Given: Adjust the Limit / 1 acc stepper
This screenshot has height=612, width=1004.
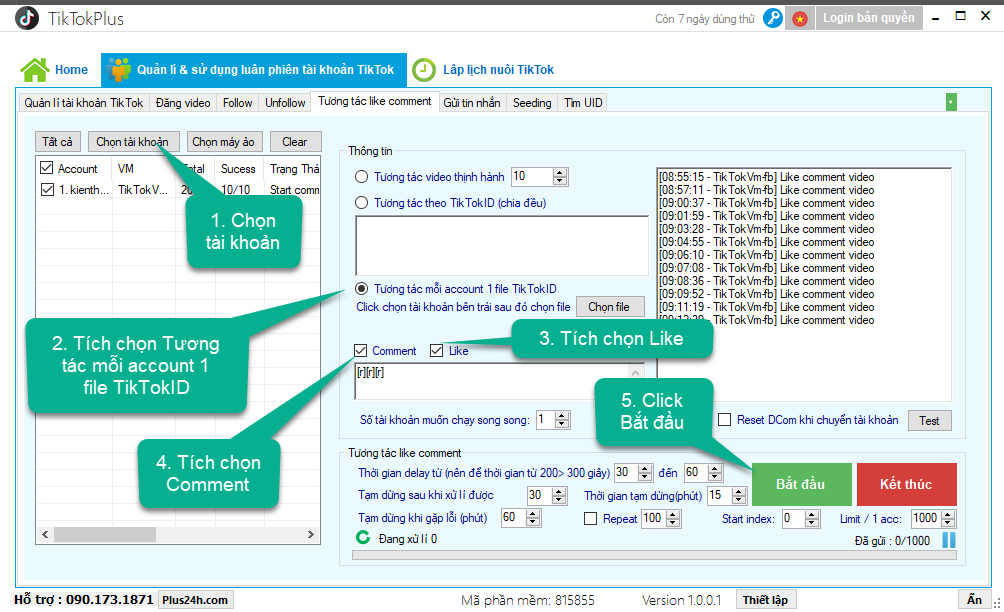Looking at the screenshot, I should click(x=949, y=519).
